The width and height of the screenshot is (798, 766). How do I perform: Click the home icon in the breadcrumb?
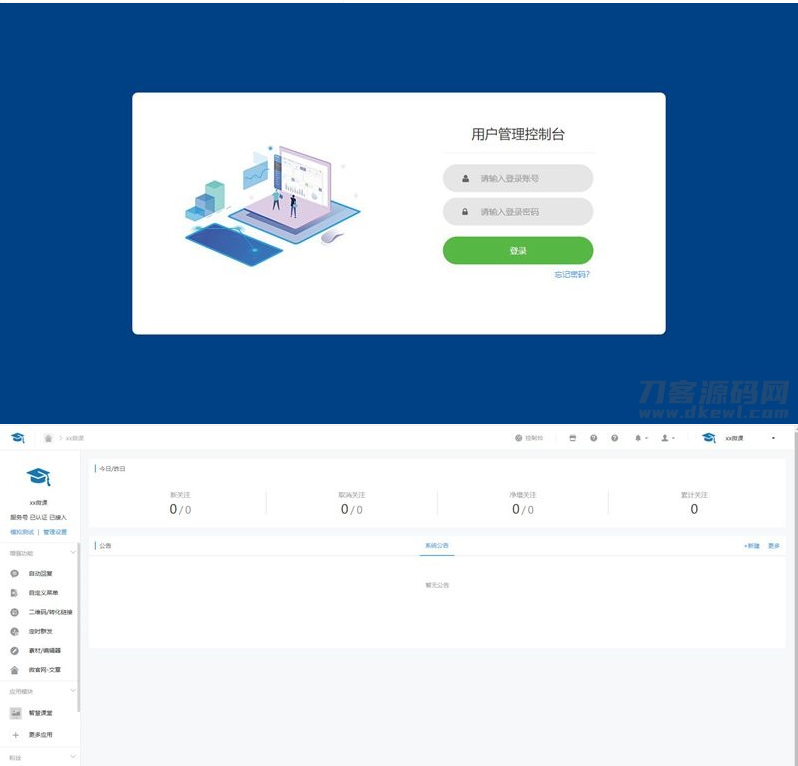click(47, 438)
